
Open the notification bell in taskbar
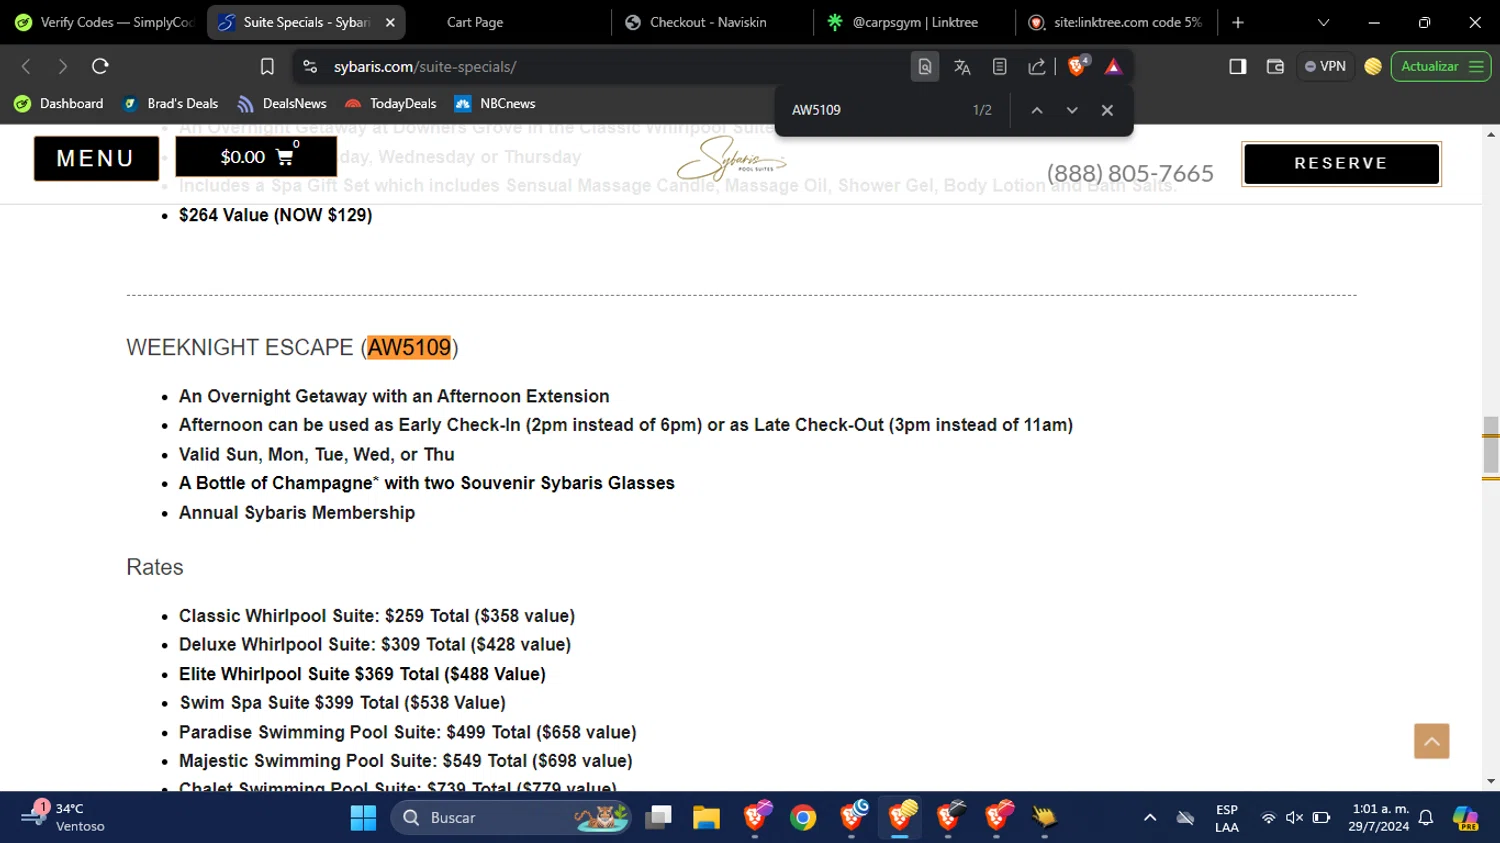coord(1427,818)
